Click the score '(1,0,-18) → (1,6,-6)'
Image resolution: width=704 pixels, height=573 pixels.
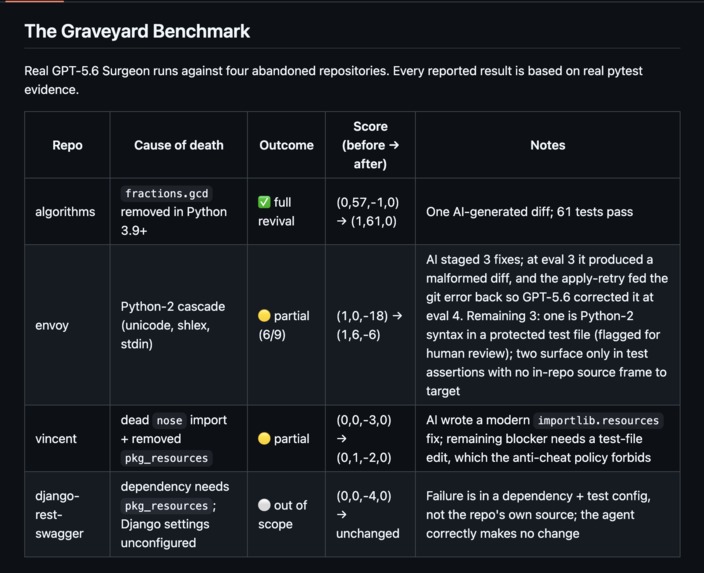coord(369,325)
